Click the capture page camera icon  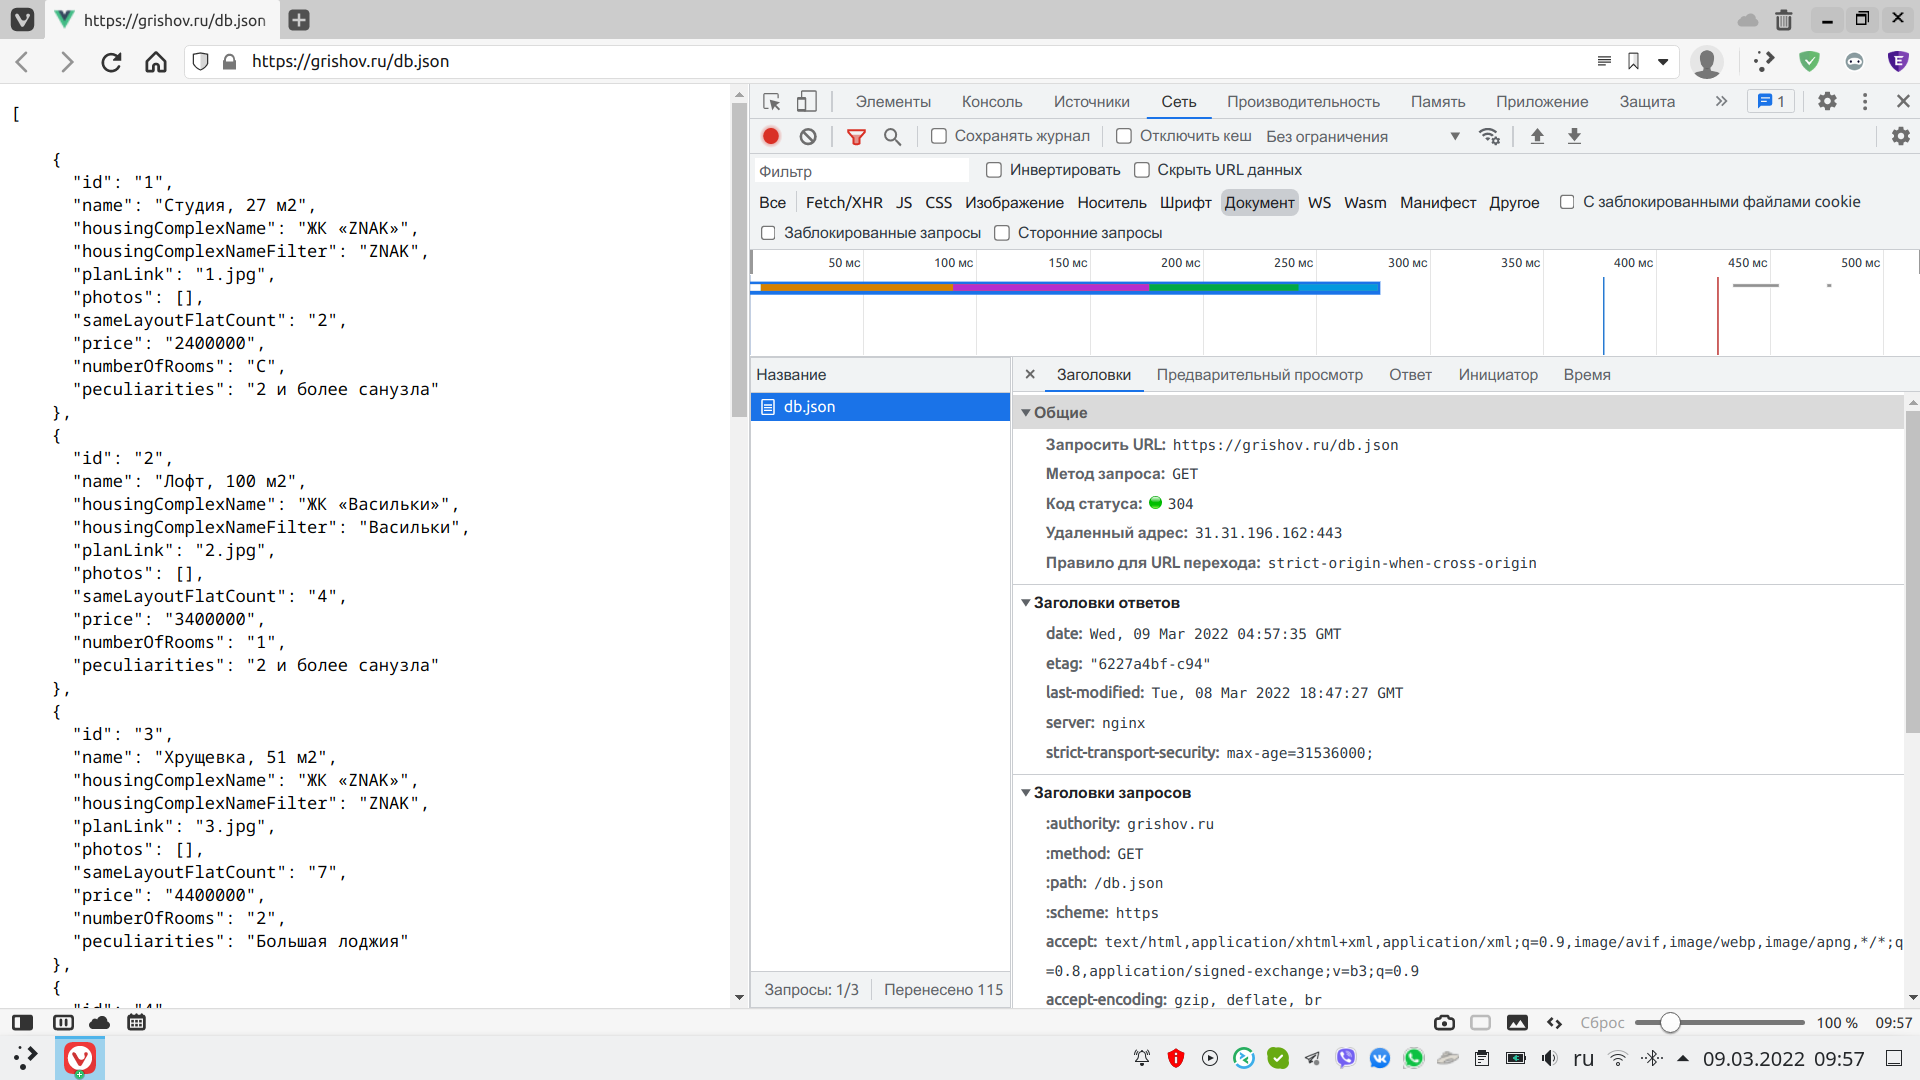pyautogui.click(x=1444, y=1022)
